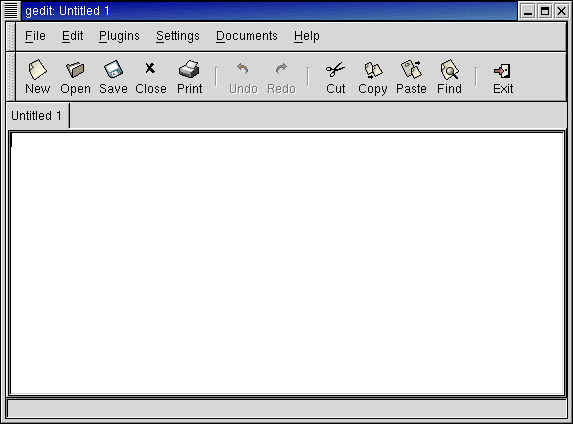573x424 pixels.
Task: Paste clipboard using the Paste icon
Action: 411,69
